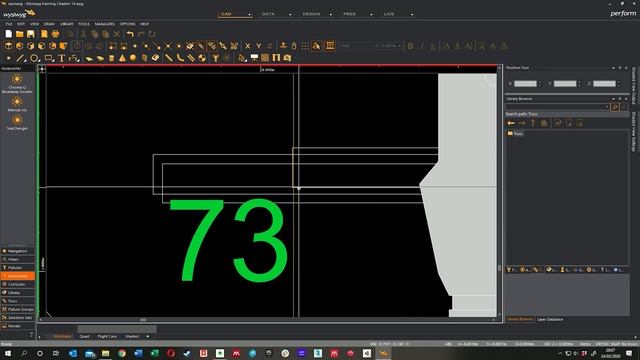Click the screen/projector icon in toolbar
The height and width of the screenshot is (360, 640).
click(254, 58)
